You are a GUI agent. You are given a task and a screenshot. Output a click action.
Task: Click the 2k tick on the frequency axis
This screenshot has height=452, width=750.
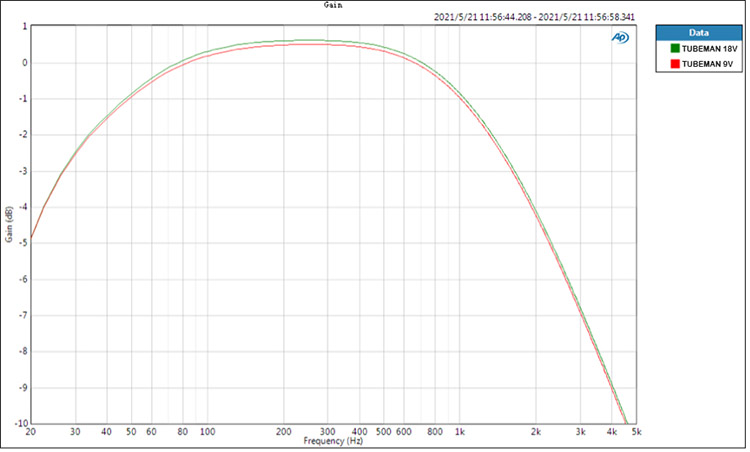[536, 432]
